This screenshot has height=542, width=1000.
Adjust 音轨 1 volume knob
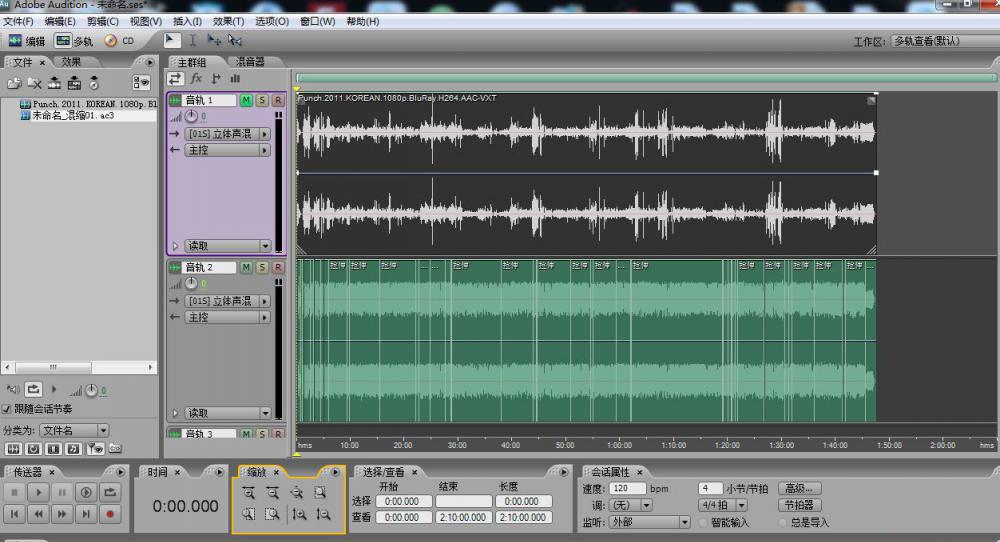pos(191,116)
